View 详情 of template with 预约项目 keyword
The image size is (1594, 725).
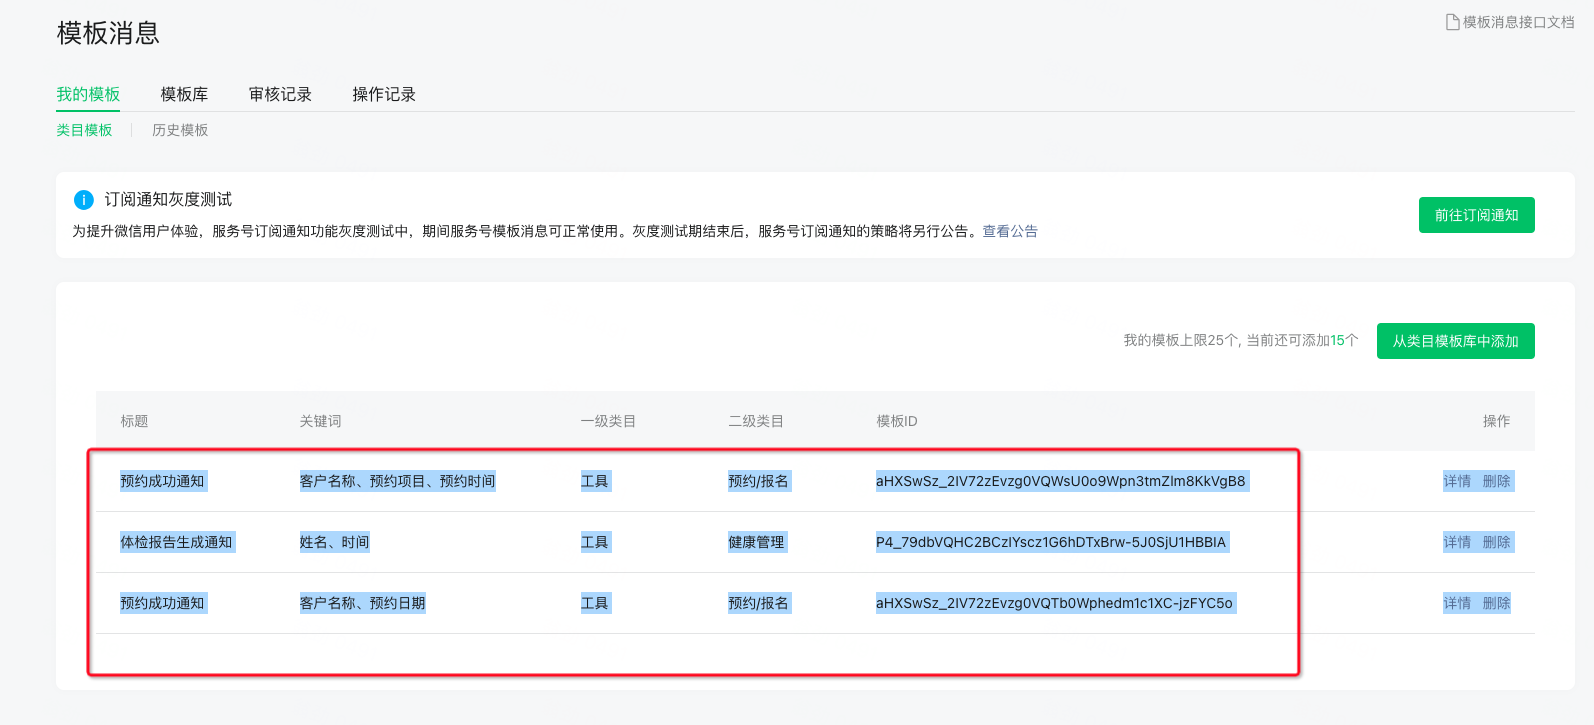click(x=1457, y=481)
